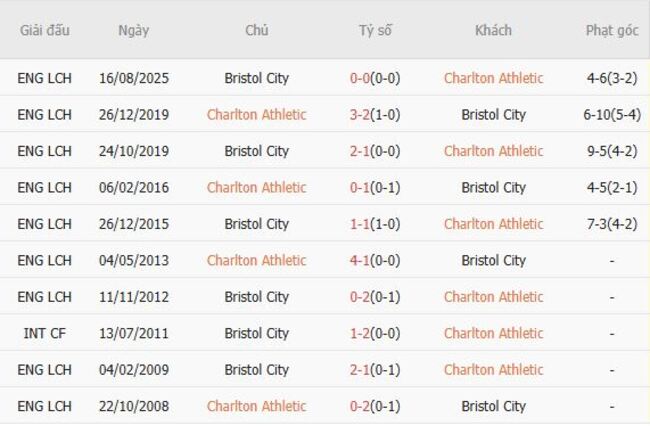
Task: Click the 'Giải đấu' column header
Action: pyautogui.click(x=44, y=30)
